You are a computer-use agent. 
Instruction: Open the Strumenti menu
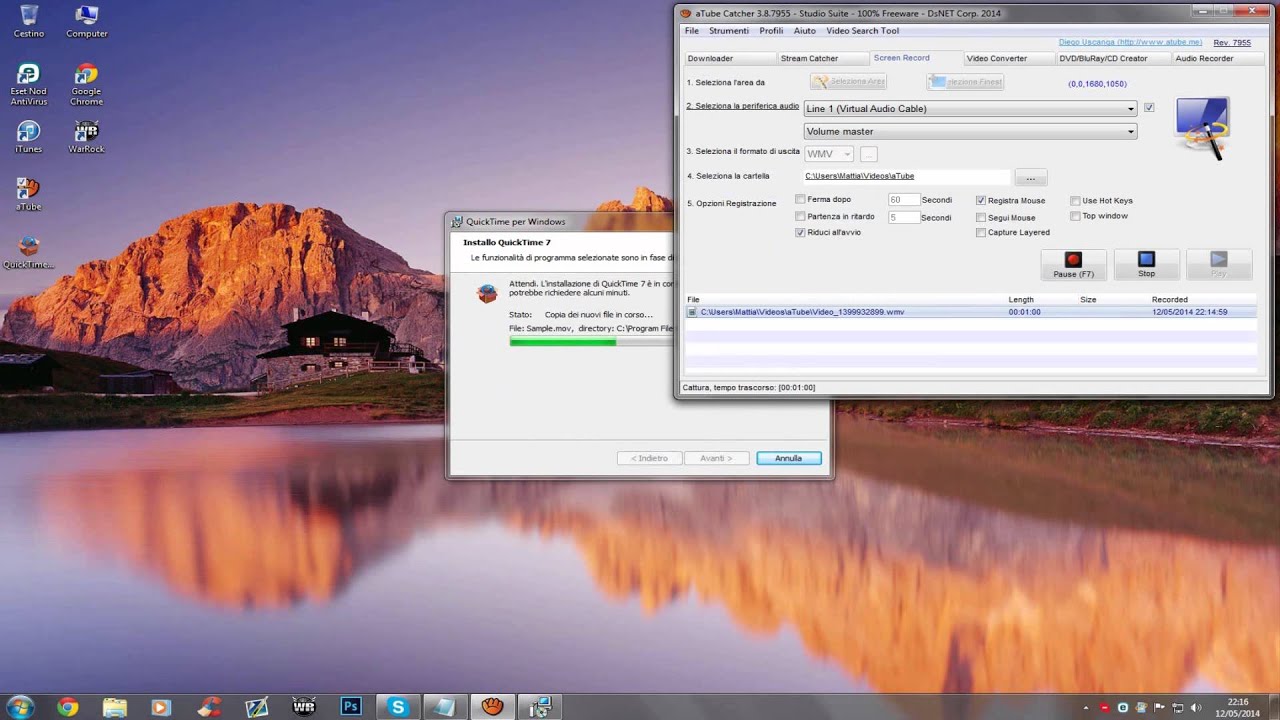tap(729, 31)
